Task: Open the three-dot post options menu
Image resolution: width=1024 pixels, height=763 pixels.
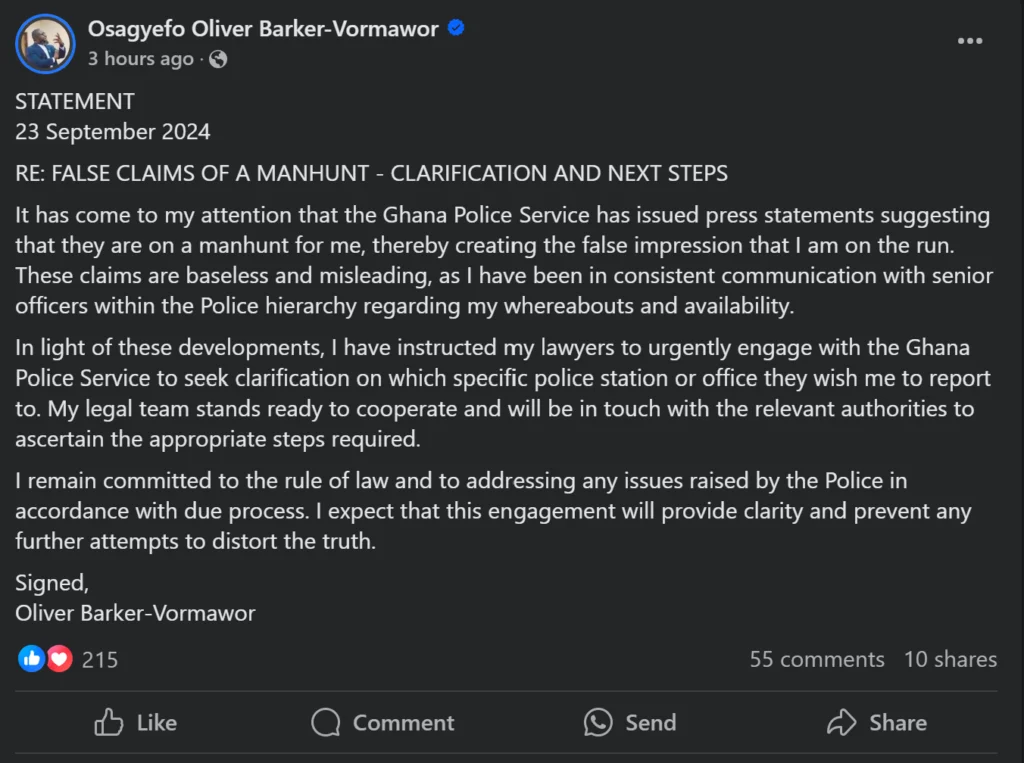Action: click(970, 41)
